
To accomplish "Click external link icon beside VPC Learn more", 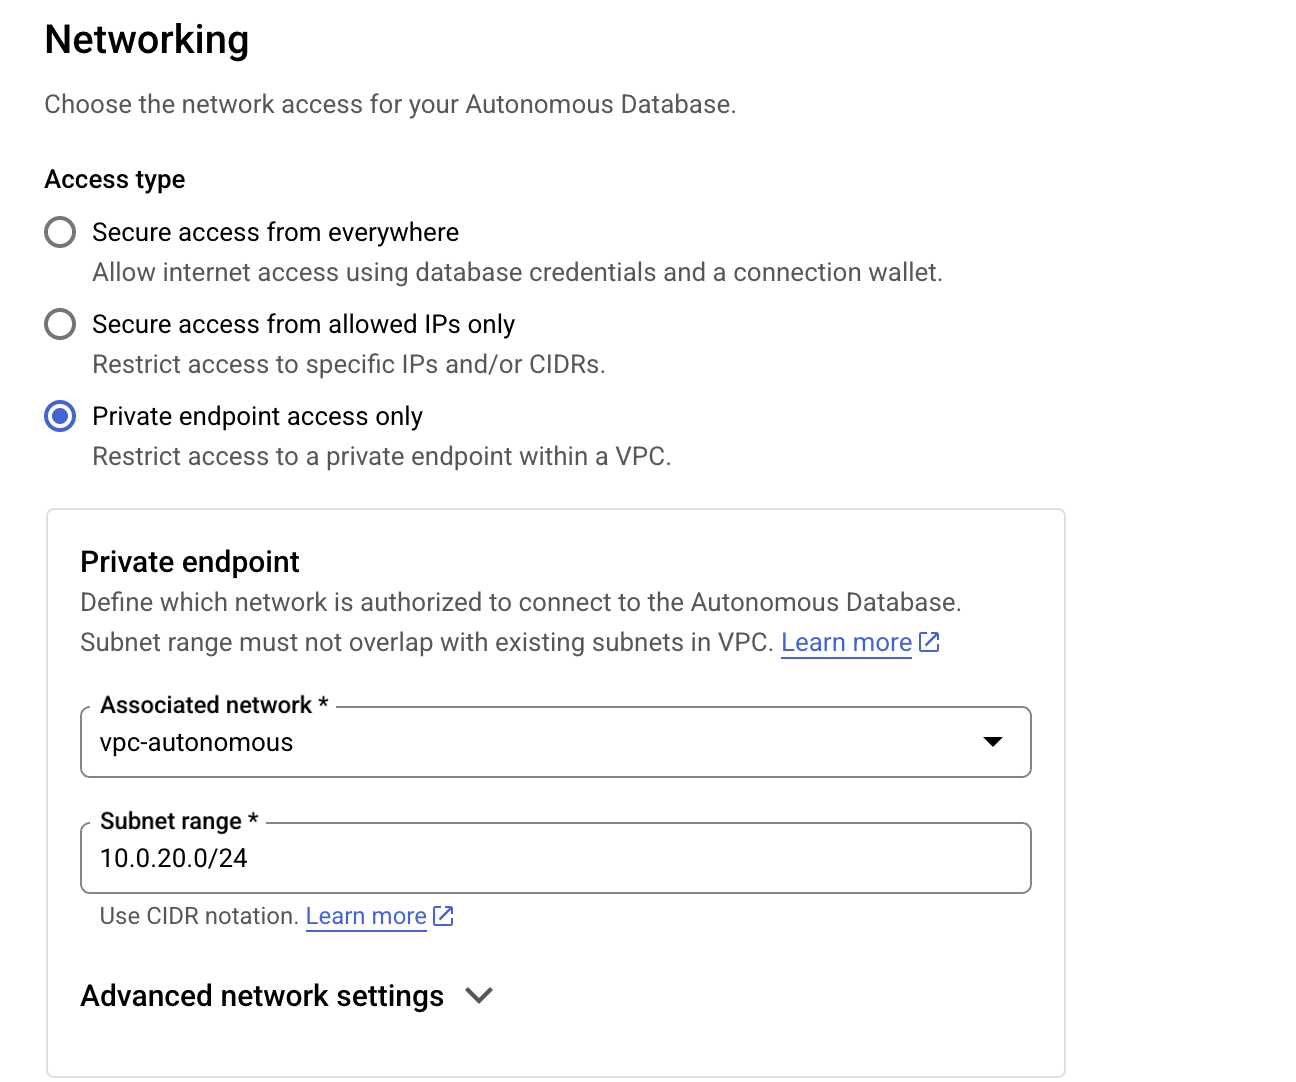I will pos(929,642).
